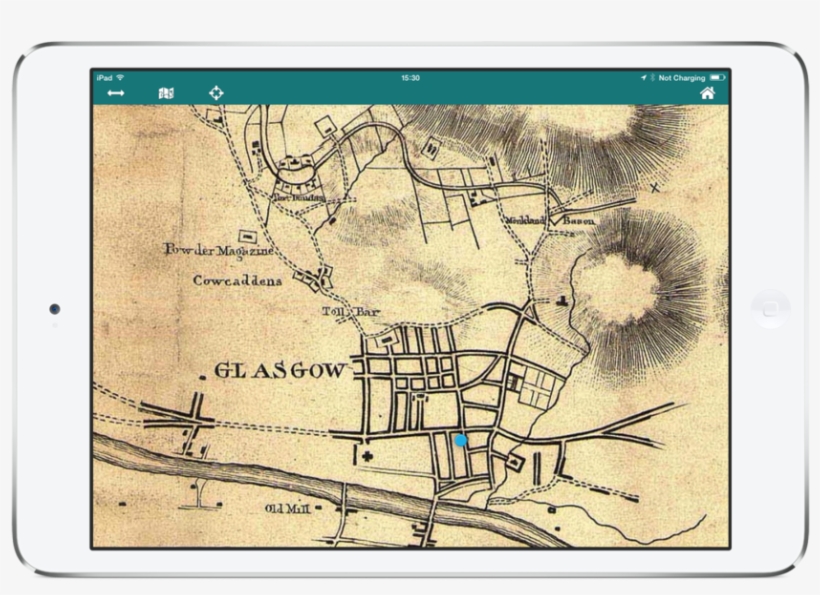
Task: Tap the crosshair locate-me icon
Action: pos(214,92)
